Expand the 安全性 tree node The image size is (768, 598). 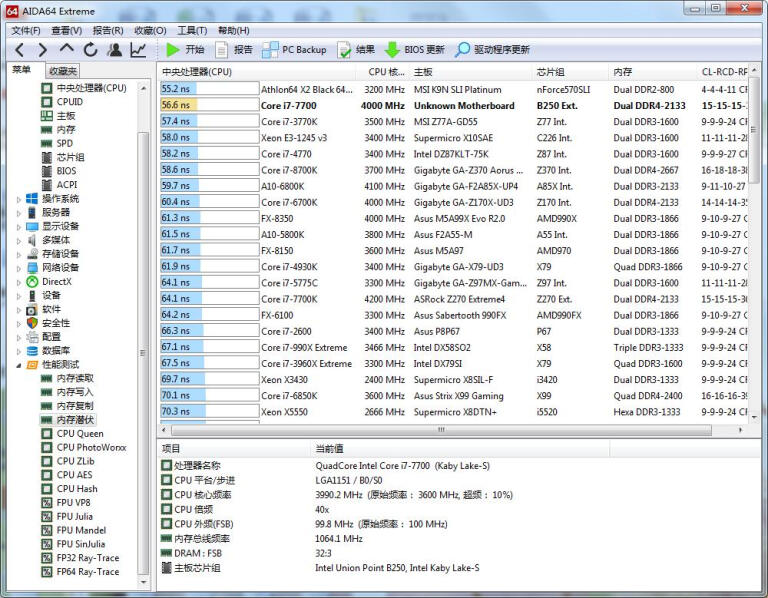[x=19, y=324]
